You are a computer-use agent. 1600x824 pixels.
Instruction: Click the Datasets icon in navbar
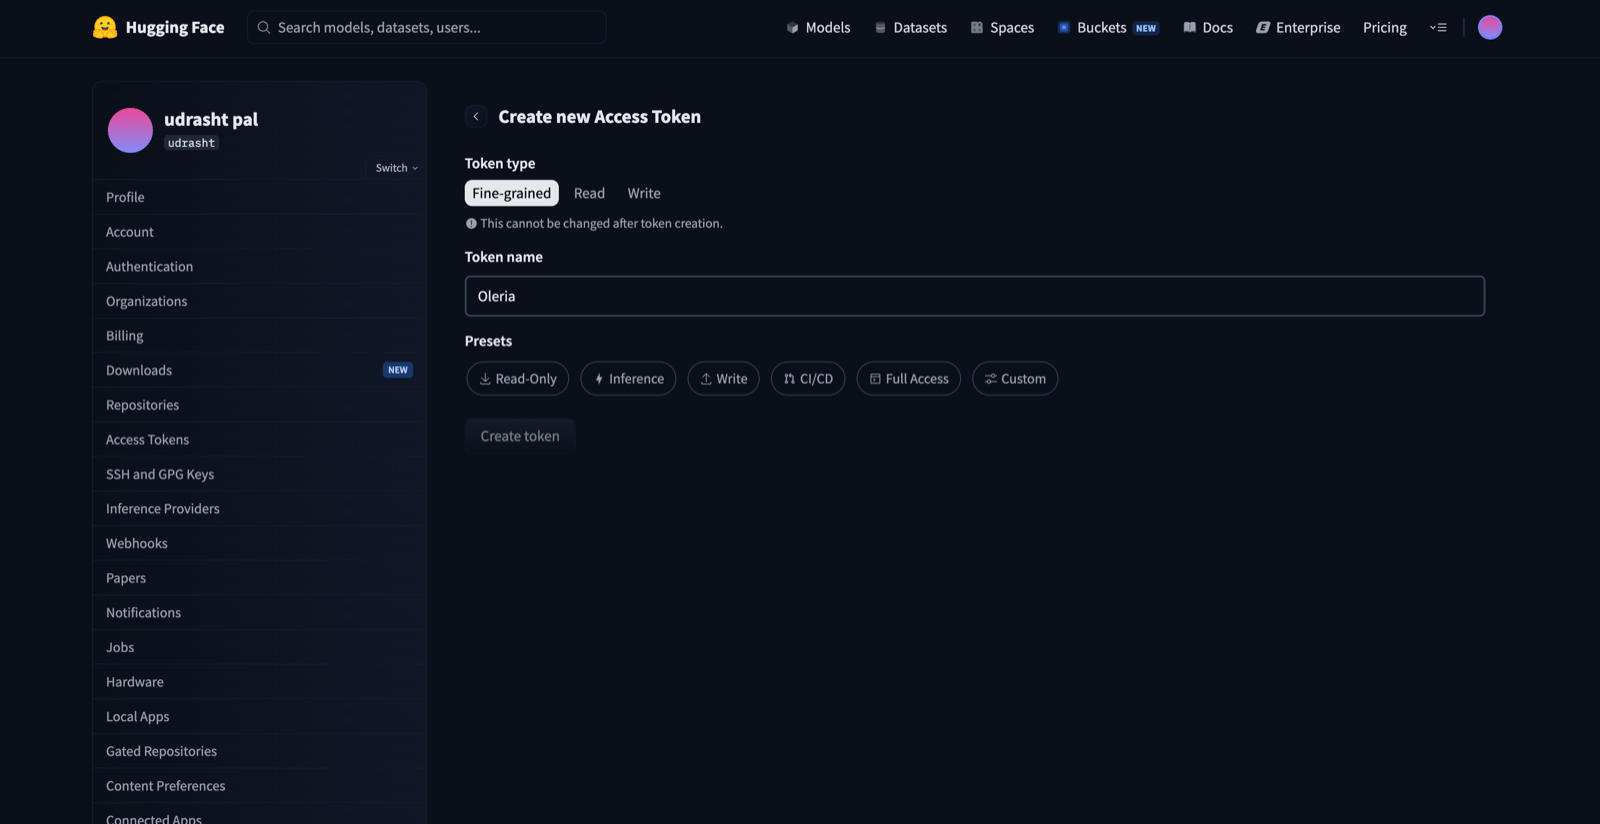880,28
